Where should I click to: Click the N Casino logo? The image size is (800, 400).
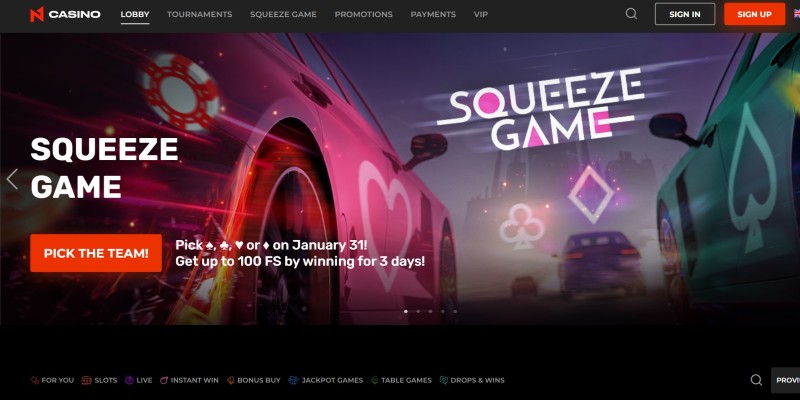tap(65, 14)
